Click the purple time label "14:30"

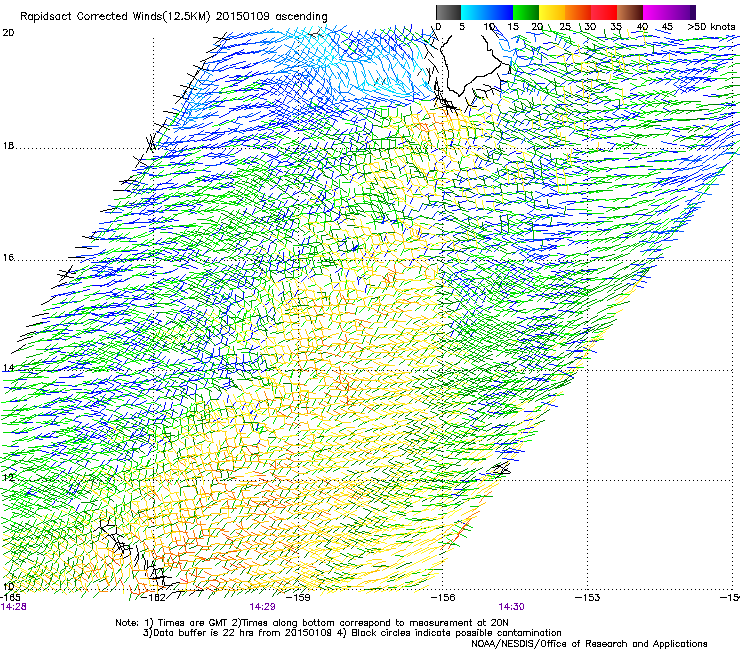[x=512, y=607]
